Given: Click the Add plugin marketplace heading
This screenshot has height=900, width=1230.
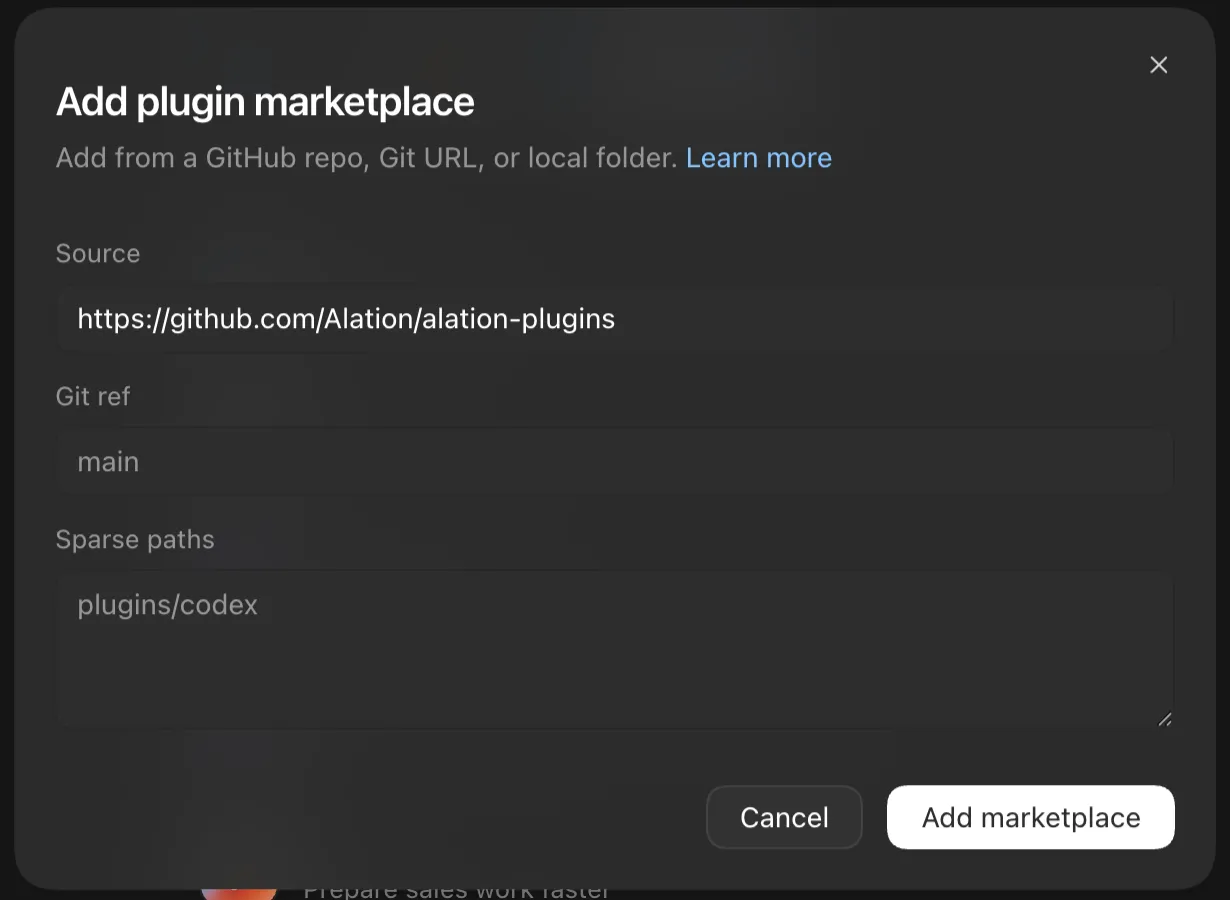Looking at the screenshot, I should click(265, 101).
